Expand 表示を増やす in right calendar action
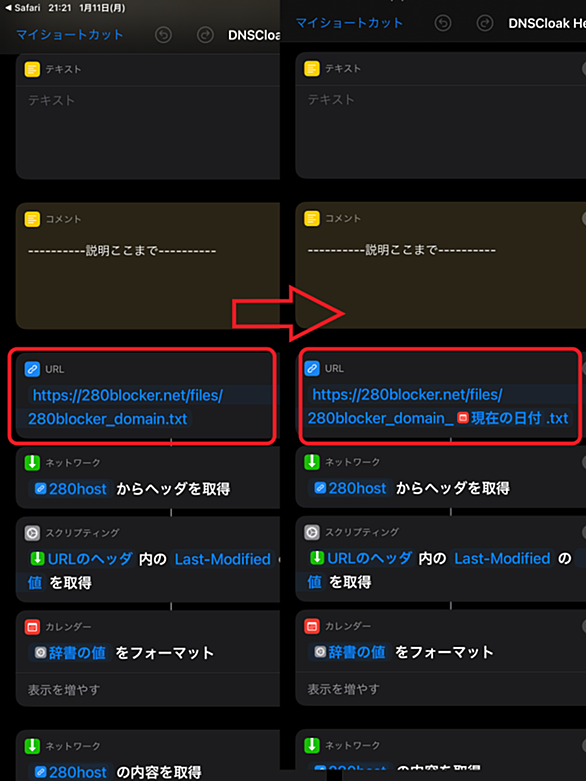This screenshot has width=586, height=781. pos(344,689)
